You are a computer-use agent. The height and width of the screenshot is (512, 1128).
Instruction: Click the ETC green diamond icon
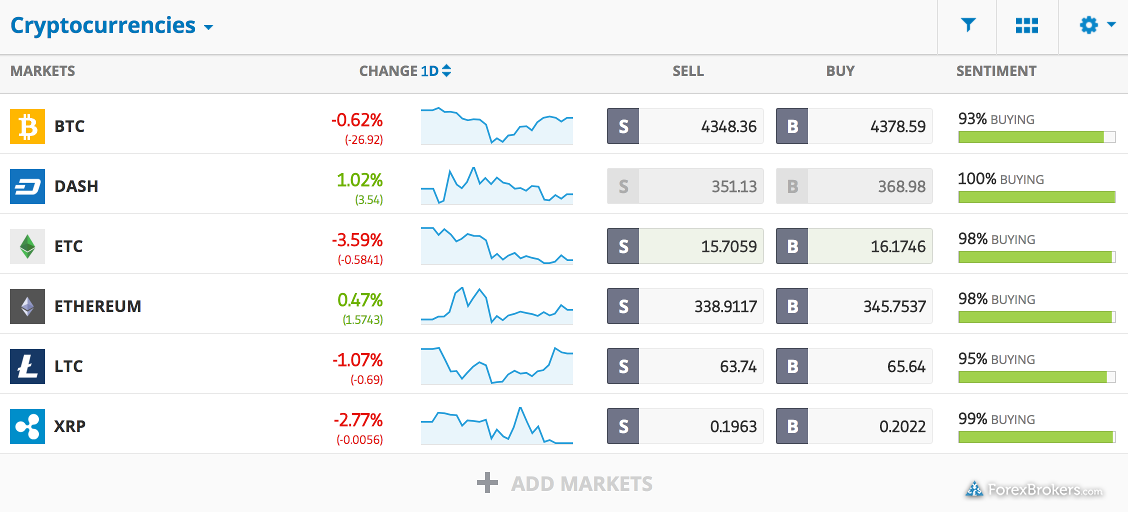[x=27, y=247]
